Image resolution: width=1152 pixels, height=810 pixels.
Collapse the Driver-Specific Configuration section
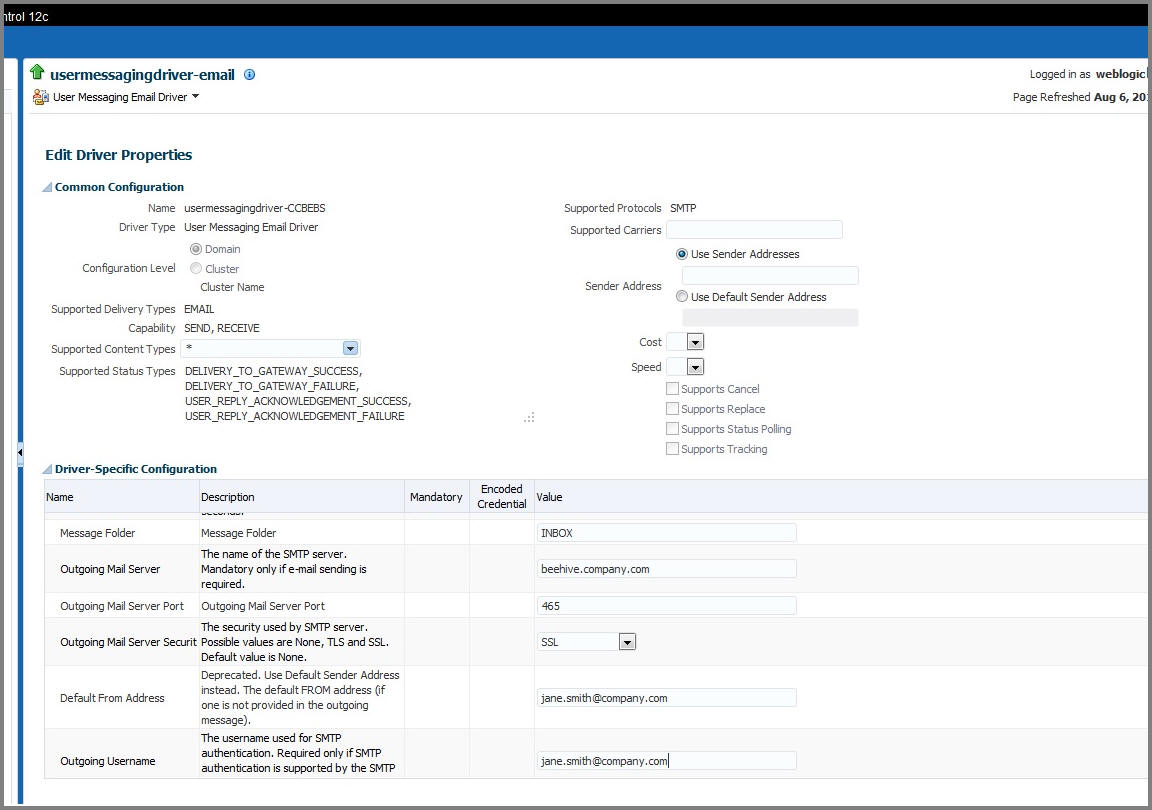(47, 469)
